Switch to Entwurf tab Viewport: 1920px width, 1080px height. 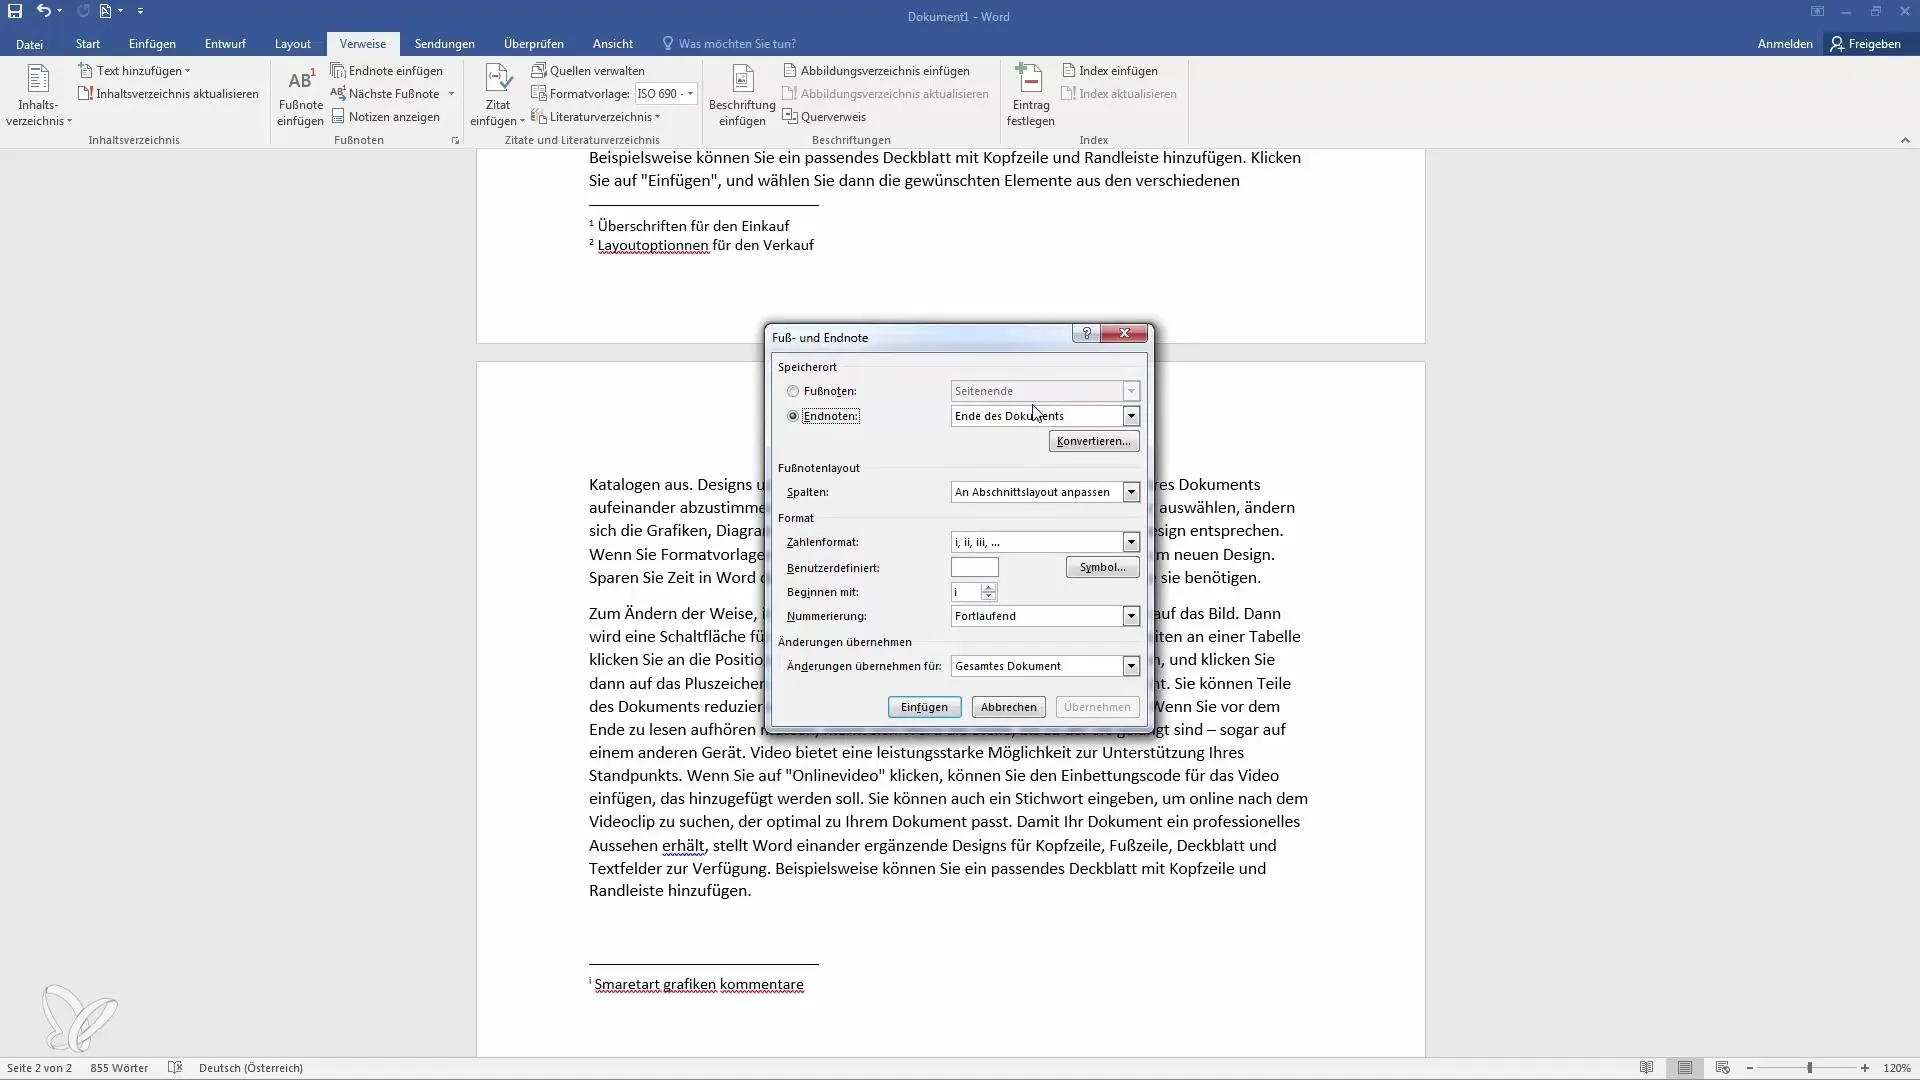pyautogui.click(x=225, y=44)
